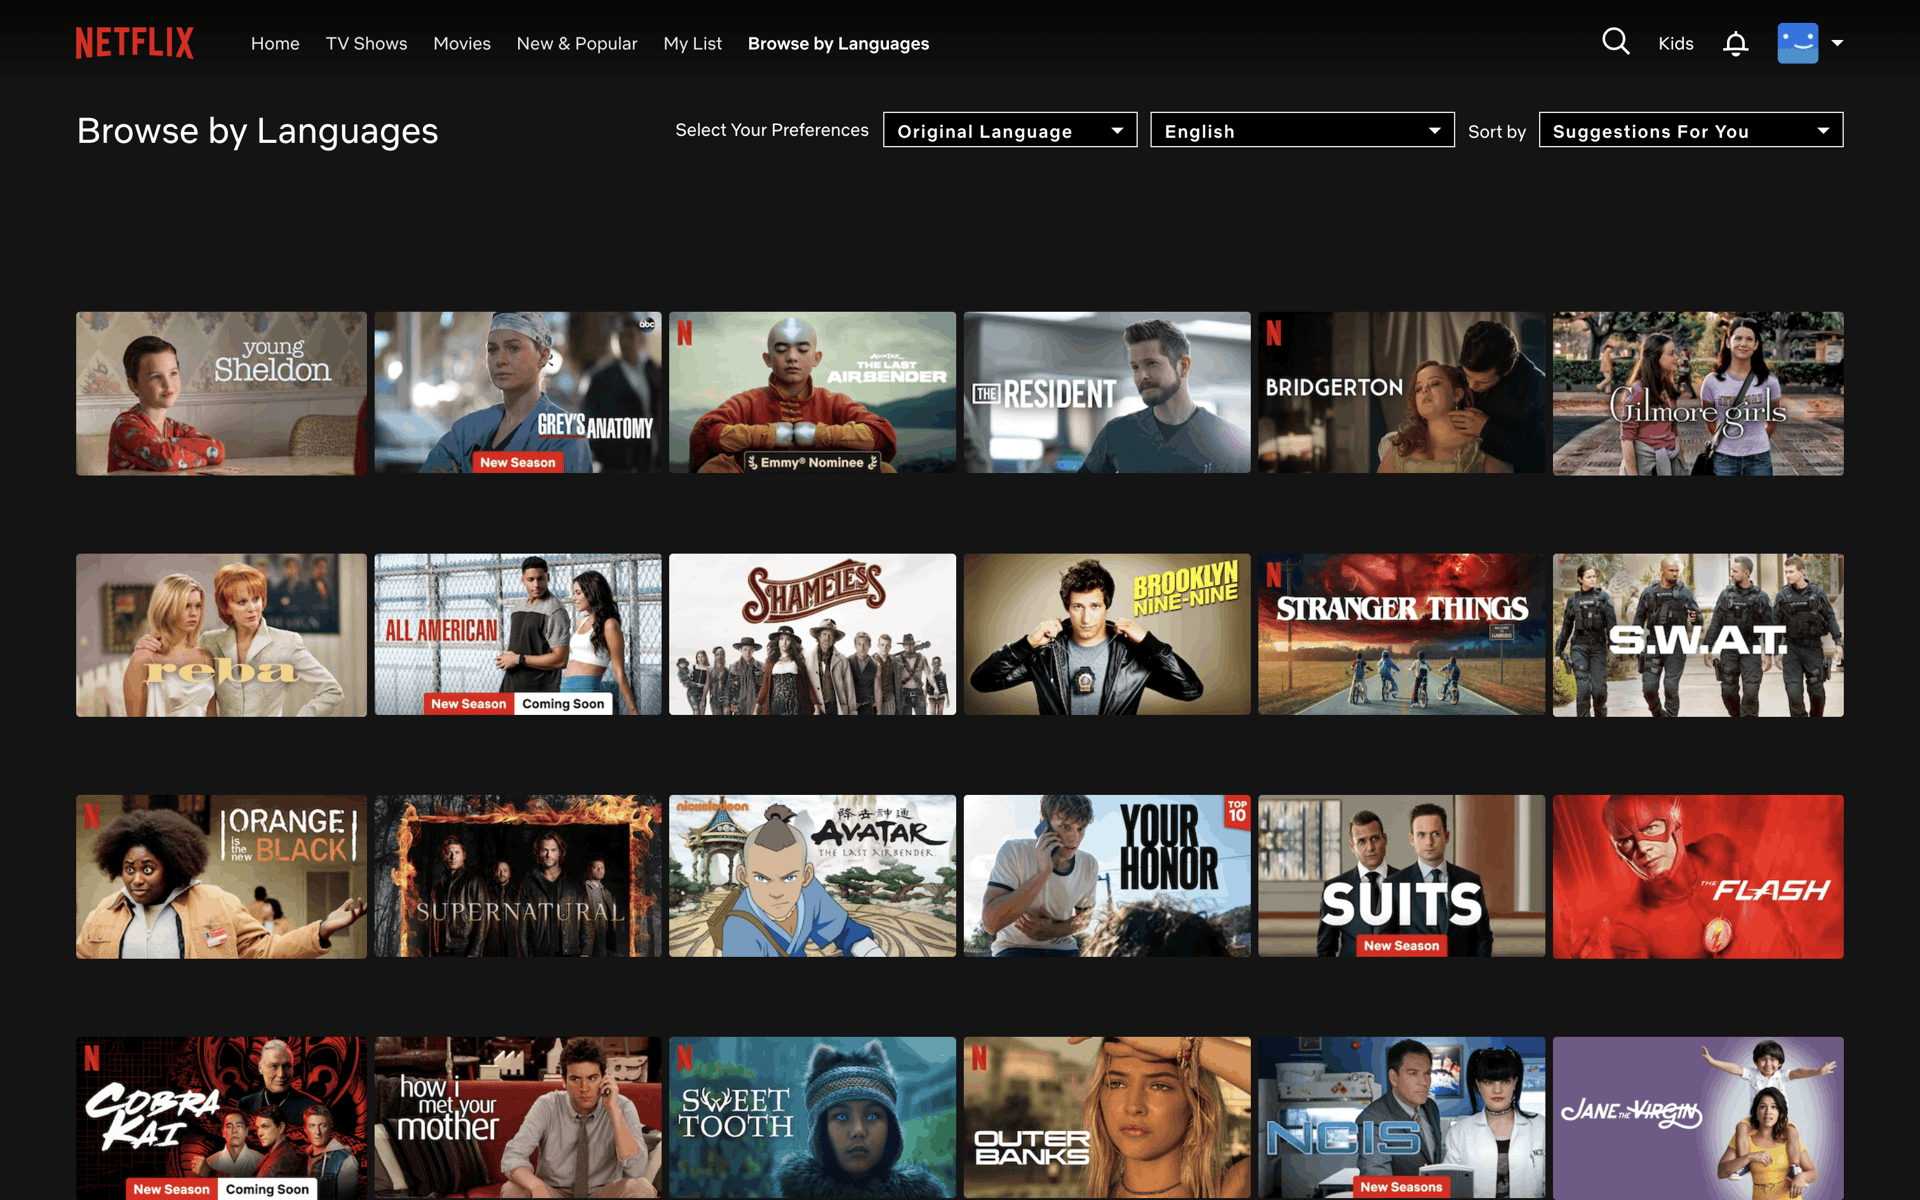Open Jane the Virgin title card

pyautogui.click(x=1698, y=1118)
